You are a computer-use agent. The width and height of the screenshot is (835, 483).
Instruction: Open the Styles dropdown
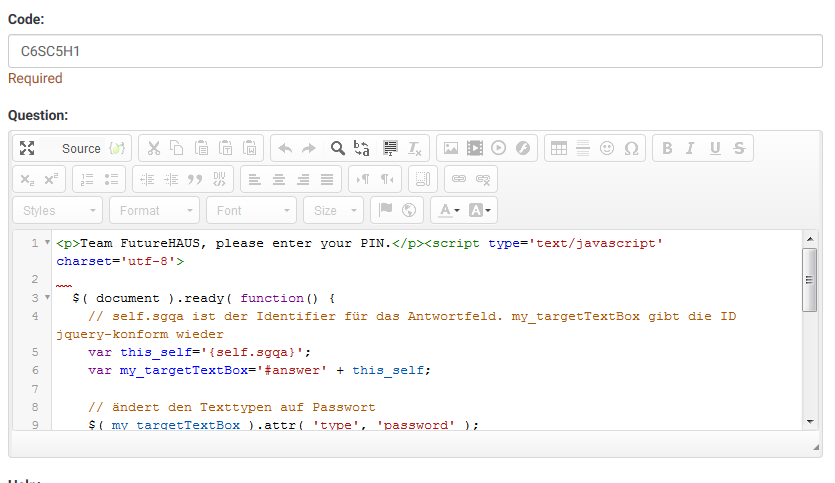(x=57, y=211)
